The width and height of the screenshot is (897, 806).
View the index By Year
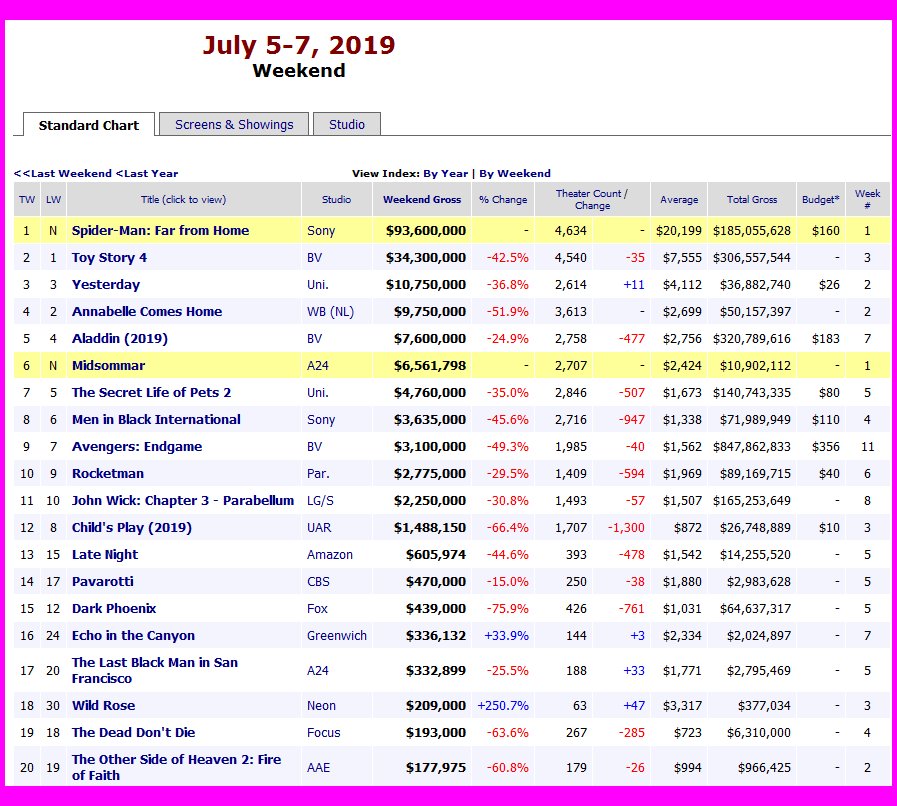pos(445,173)
